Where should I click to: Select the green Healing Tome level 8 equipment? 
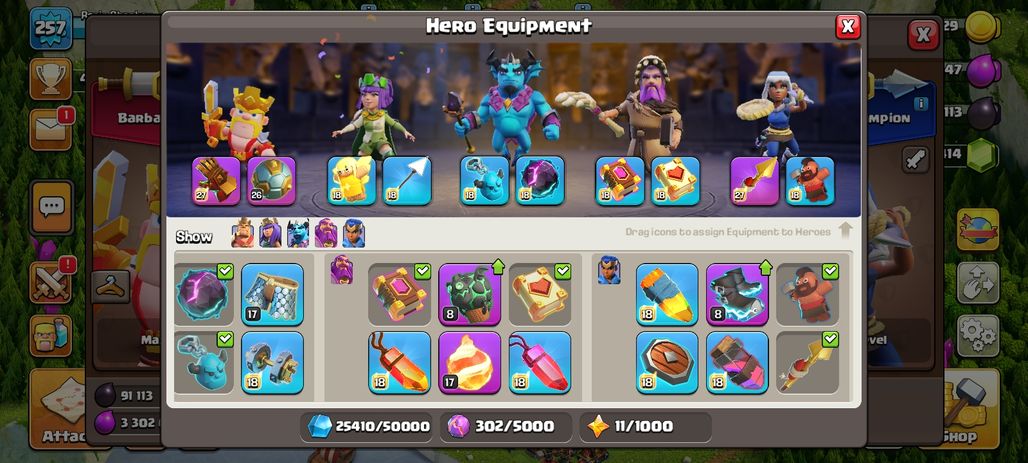point(469,294)
